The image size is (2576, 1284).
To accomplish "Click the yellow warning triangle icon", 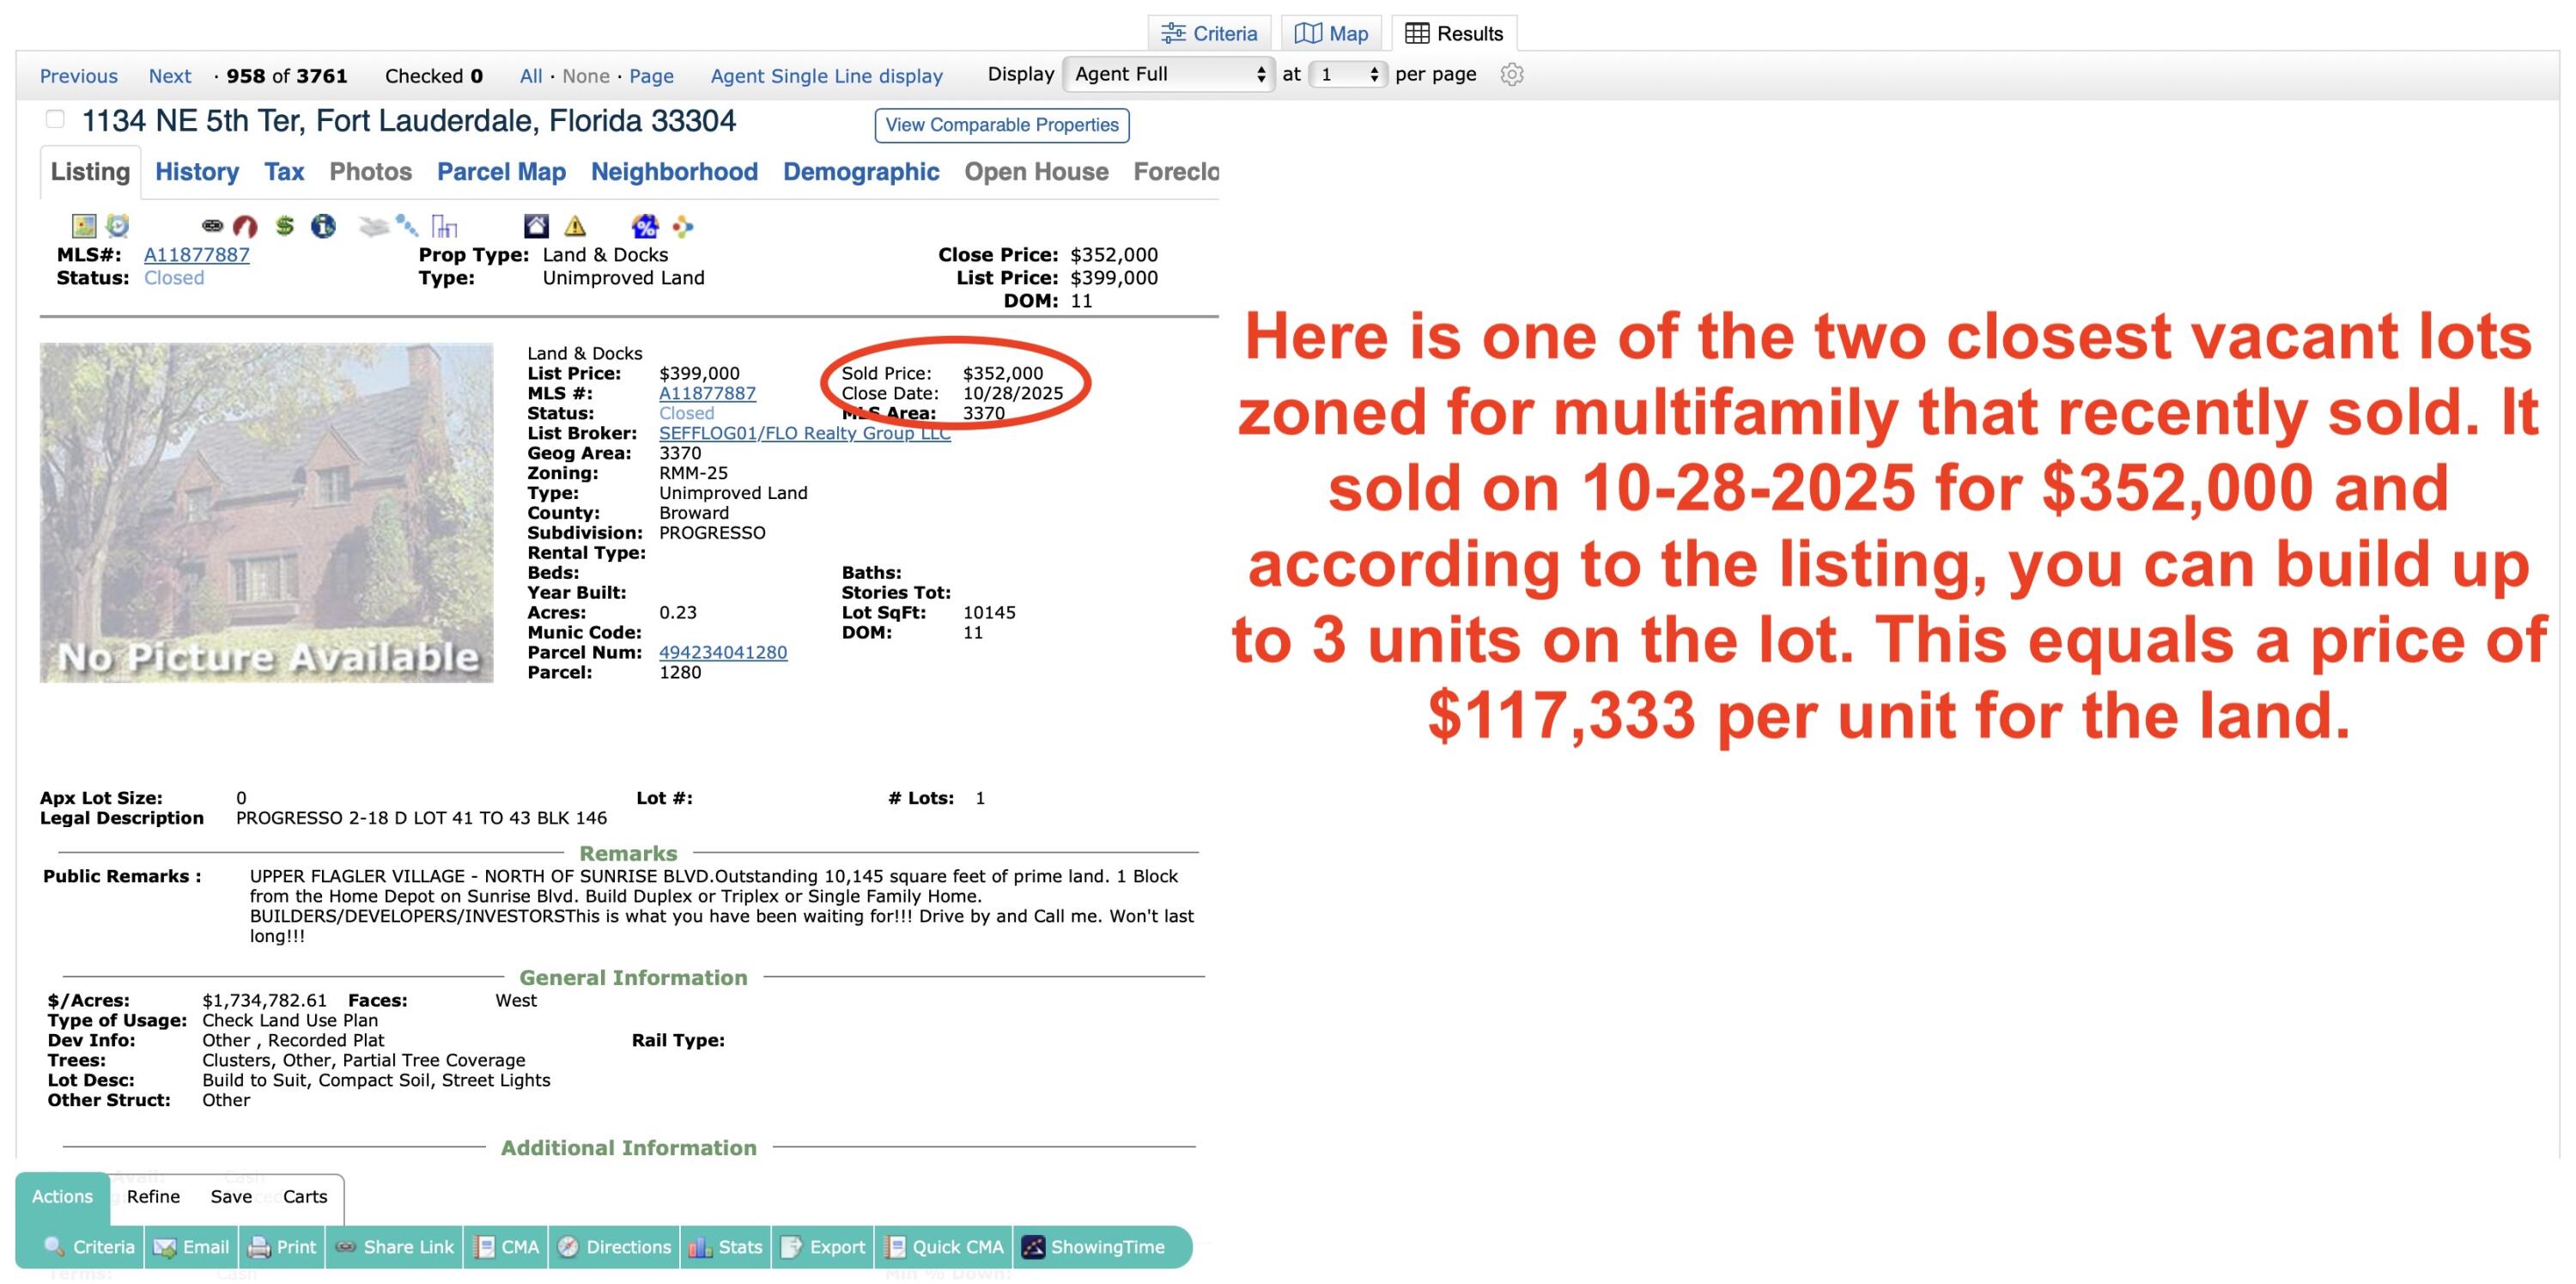I will tap(575, 226).
